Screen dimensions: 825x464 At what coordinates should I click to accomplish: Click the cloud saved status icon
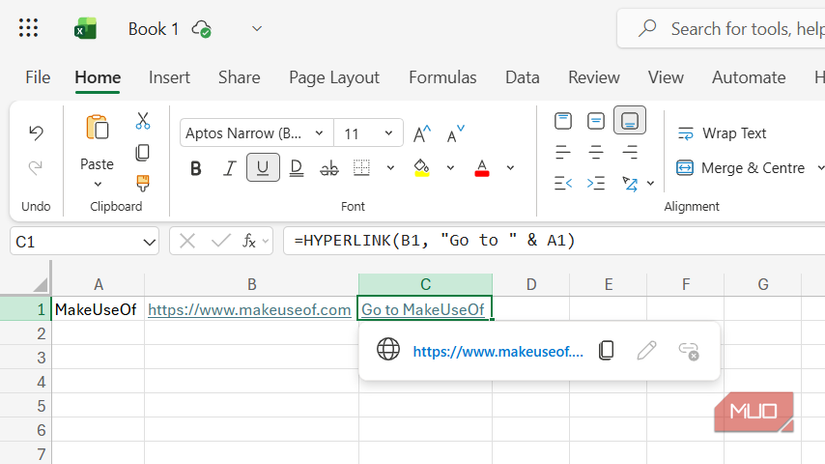(202, 29)
